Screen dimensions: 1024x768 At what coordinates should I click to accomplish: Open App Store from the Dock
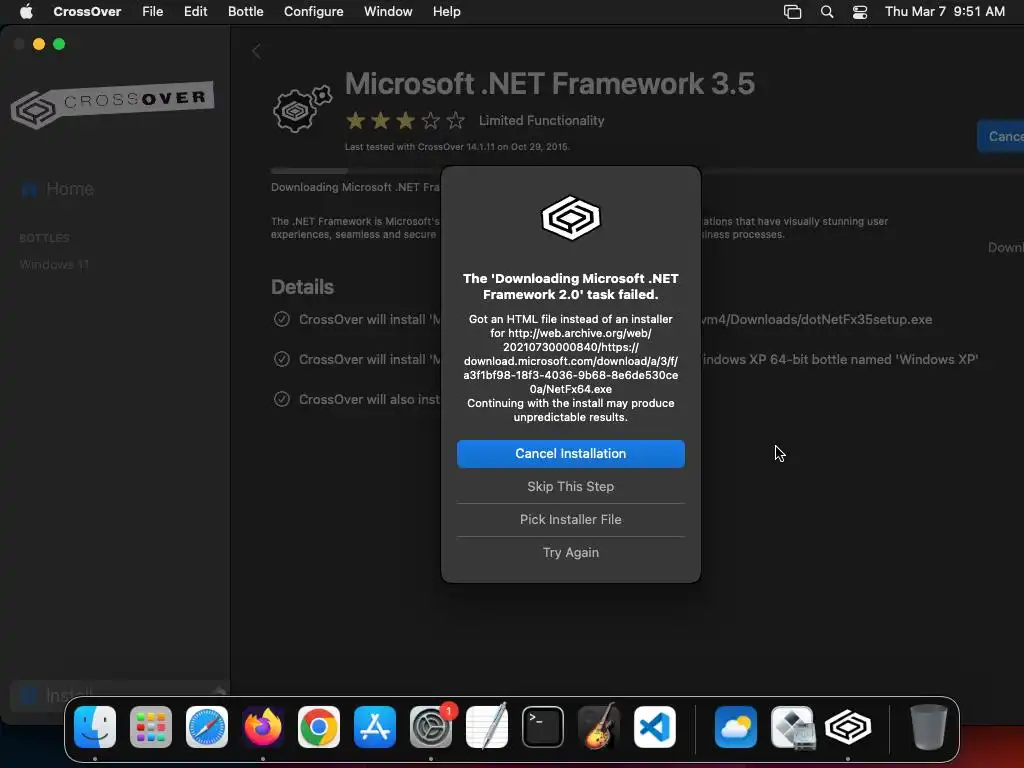point(375,727)
